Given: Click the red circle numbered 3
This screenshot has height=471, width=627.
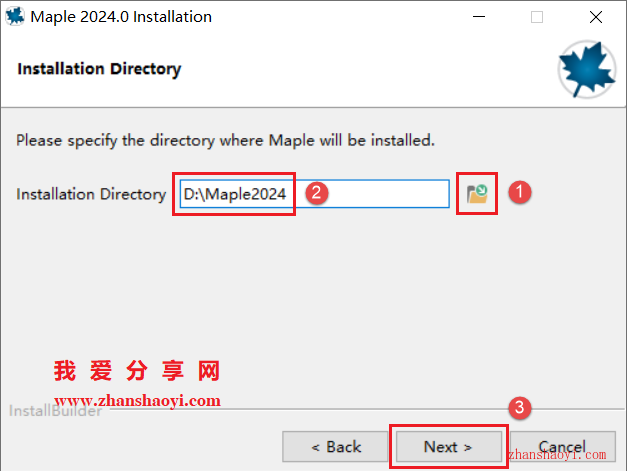Looking at the screenshot, I should 519,408.
